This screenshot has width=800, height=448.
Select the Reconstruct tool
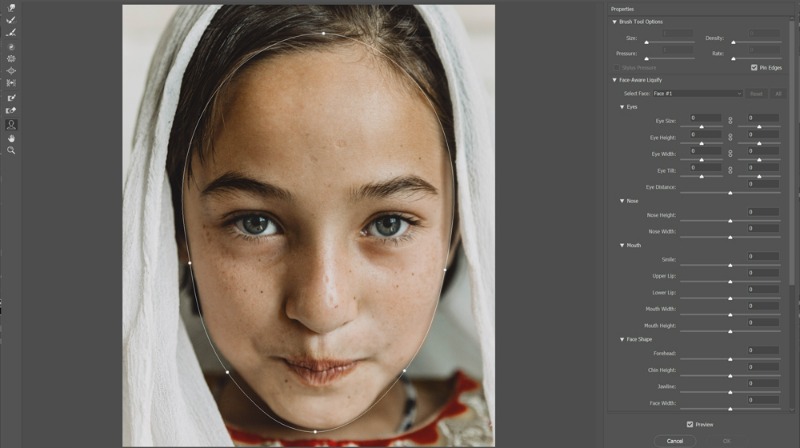(x=11, y=20)
